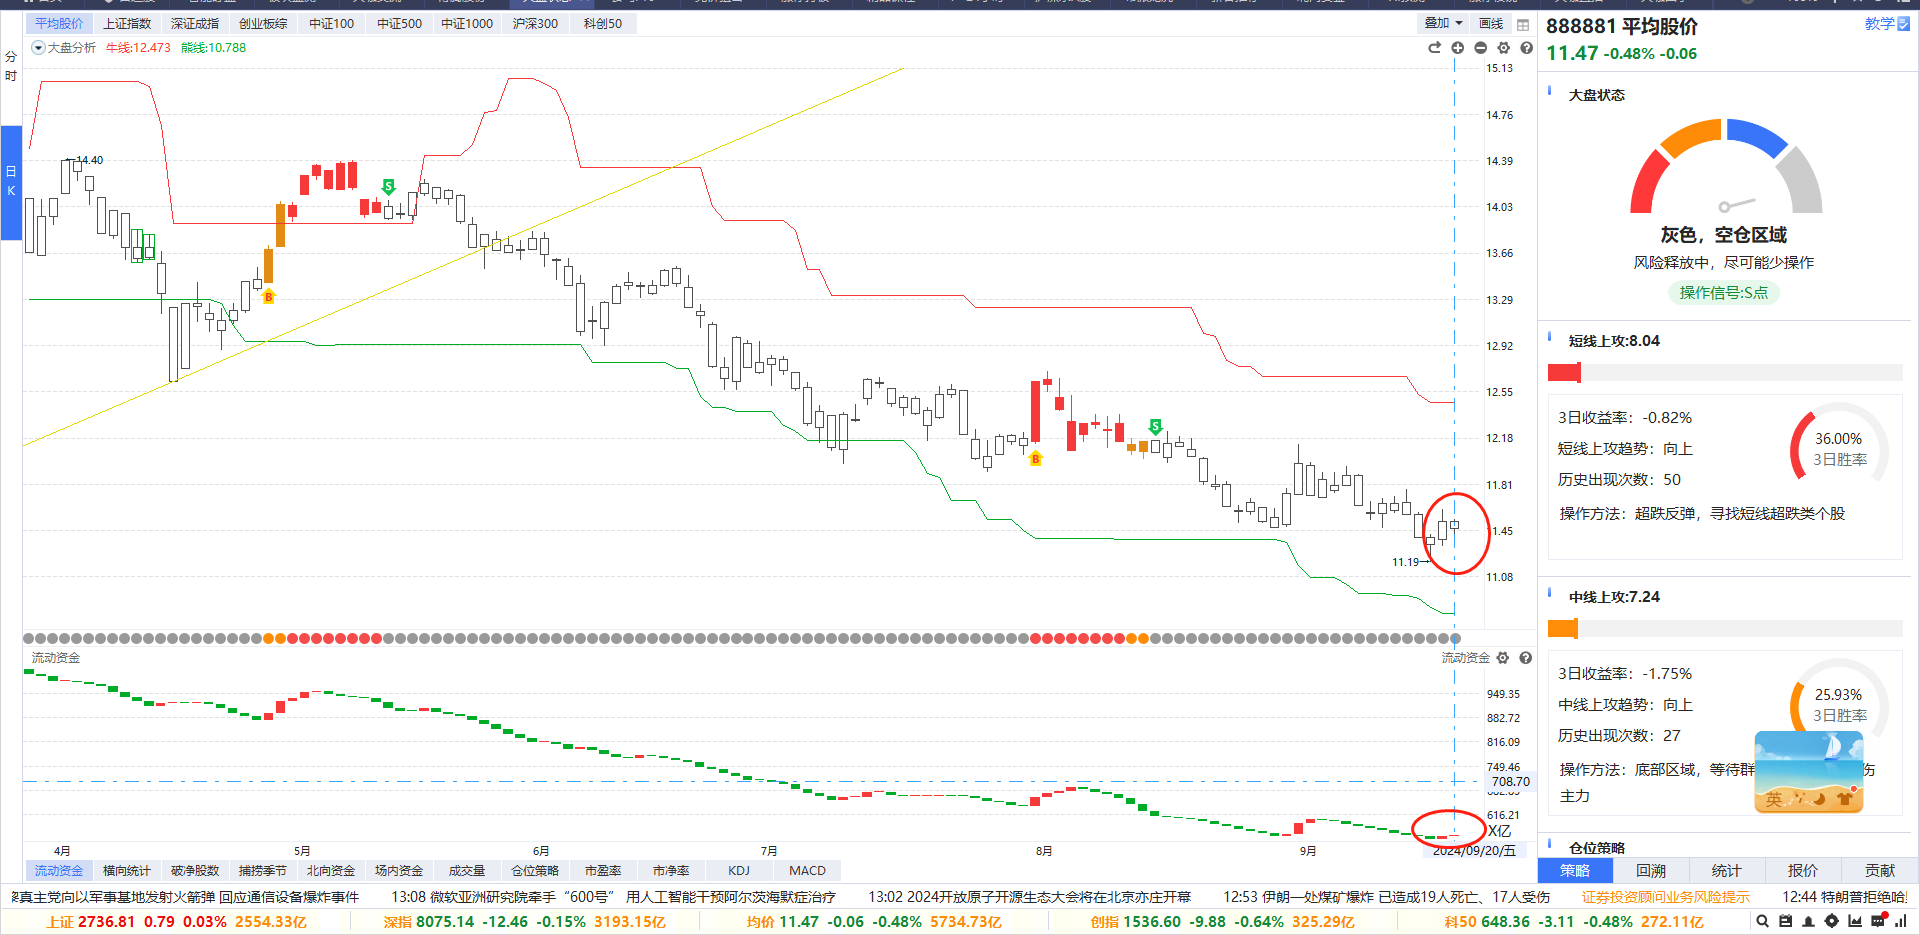Viewport: 1920px width, 935px height.
Task: Switch to the 回溯 tab in right panel
Action: [1651, 871]
